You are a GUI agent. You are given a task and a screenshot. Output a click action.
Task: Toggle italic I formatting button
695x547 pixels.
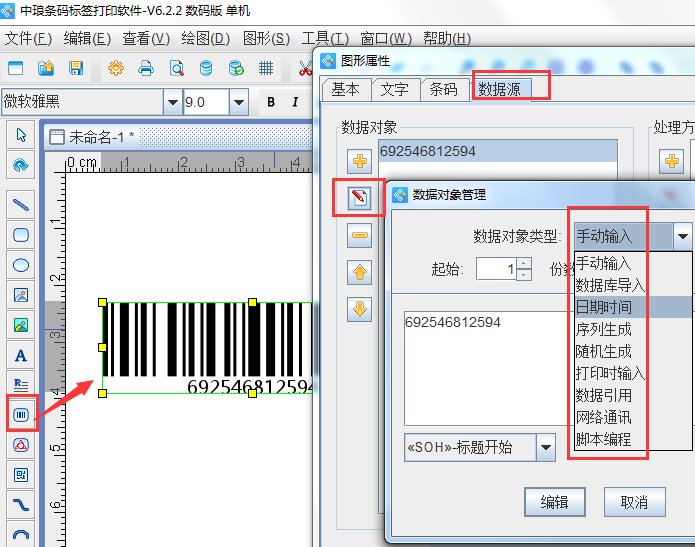click(295, 102)
